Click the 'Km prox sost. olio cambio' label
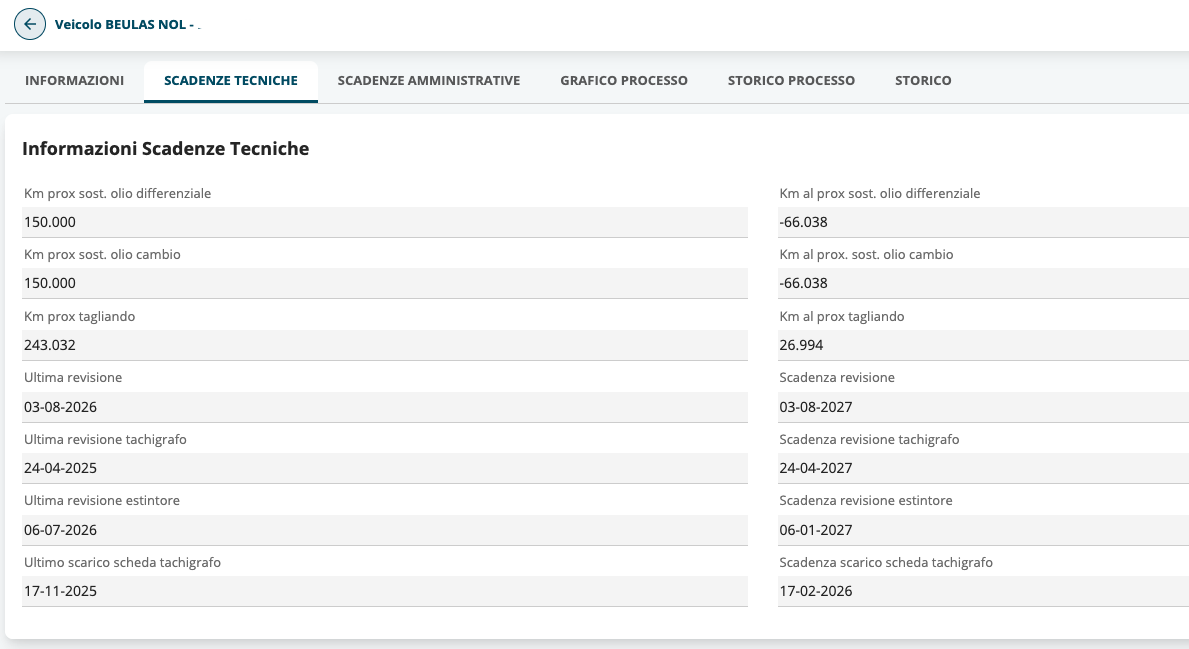The width and height of the screenshot is (1189, 649). (102, 254)
